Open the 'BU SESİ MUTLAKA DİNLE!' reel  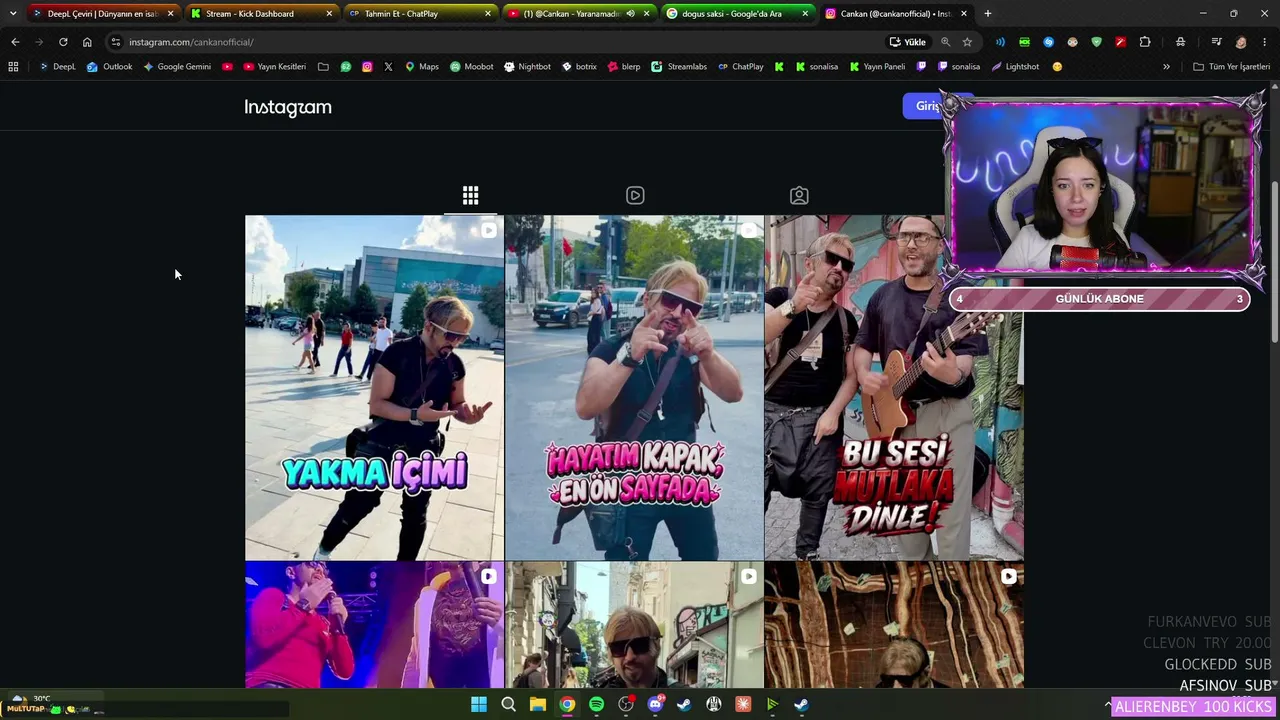894,388
